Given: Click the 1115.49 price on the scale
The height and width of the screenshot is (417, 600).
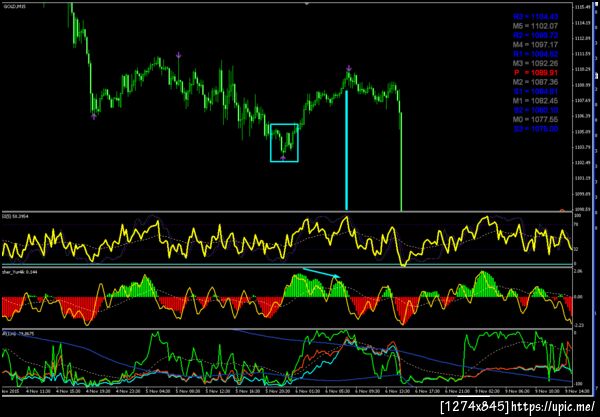Looking at the screenshot, I should (582, 7).
